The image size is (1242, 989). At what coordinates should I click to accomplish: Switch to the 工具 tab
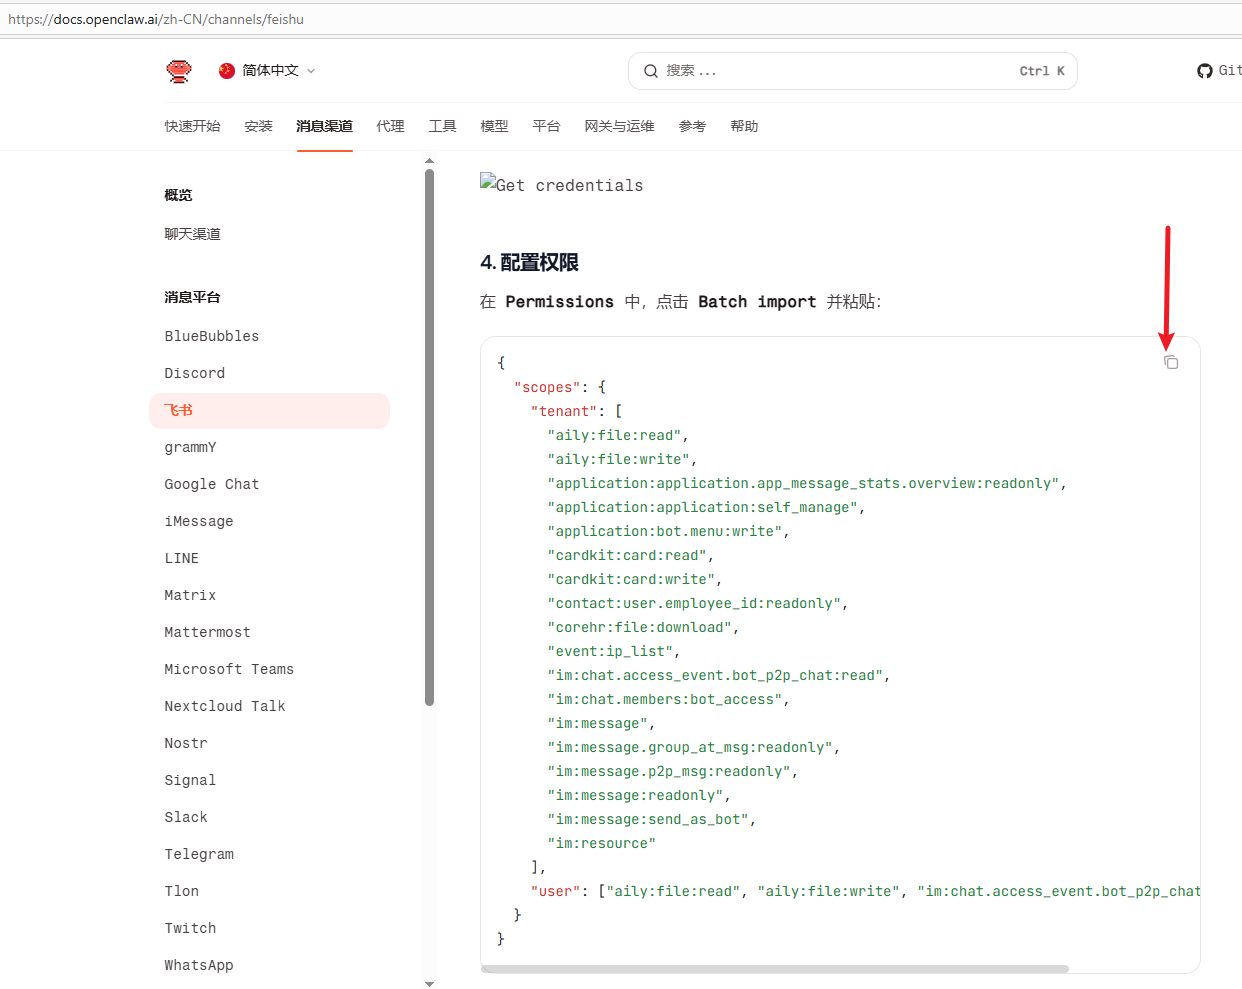point(443,126)
